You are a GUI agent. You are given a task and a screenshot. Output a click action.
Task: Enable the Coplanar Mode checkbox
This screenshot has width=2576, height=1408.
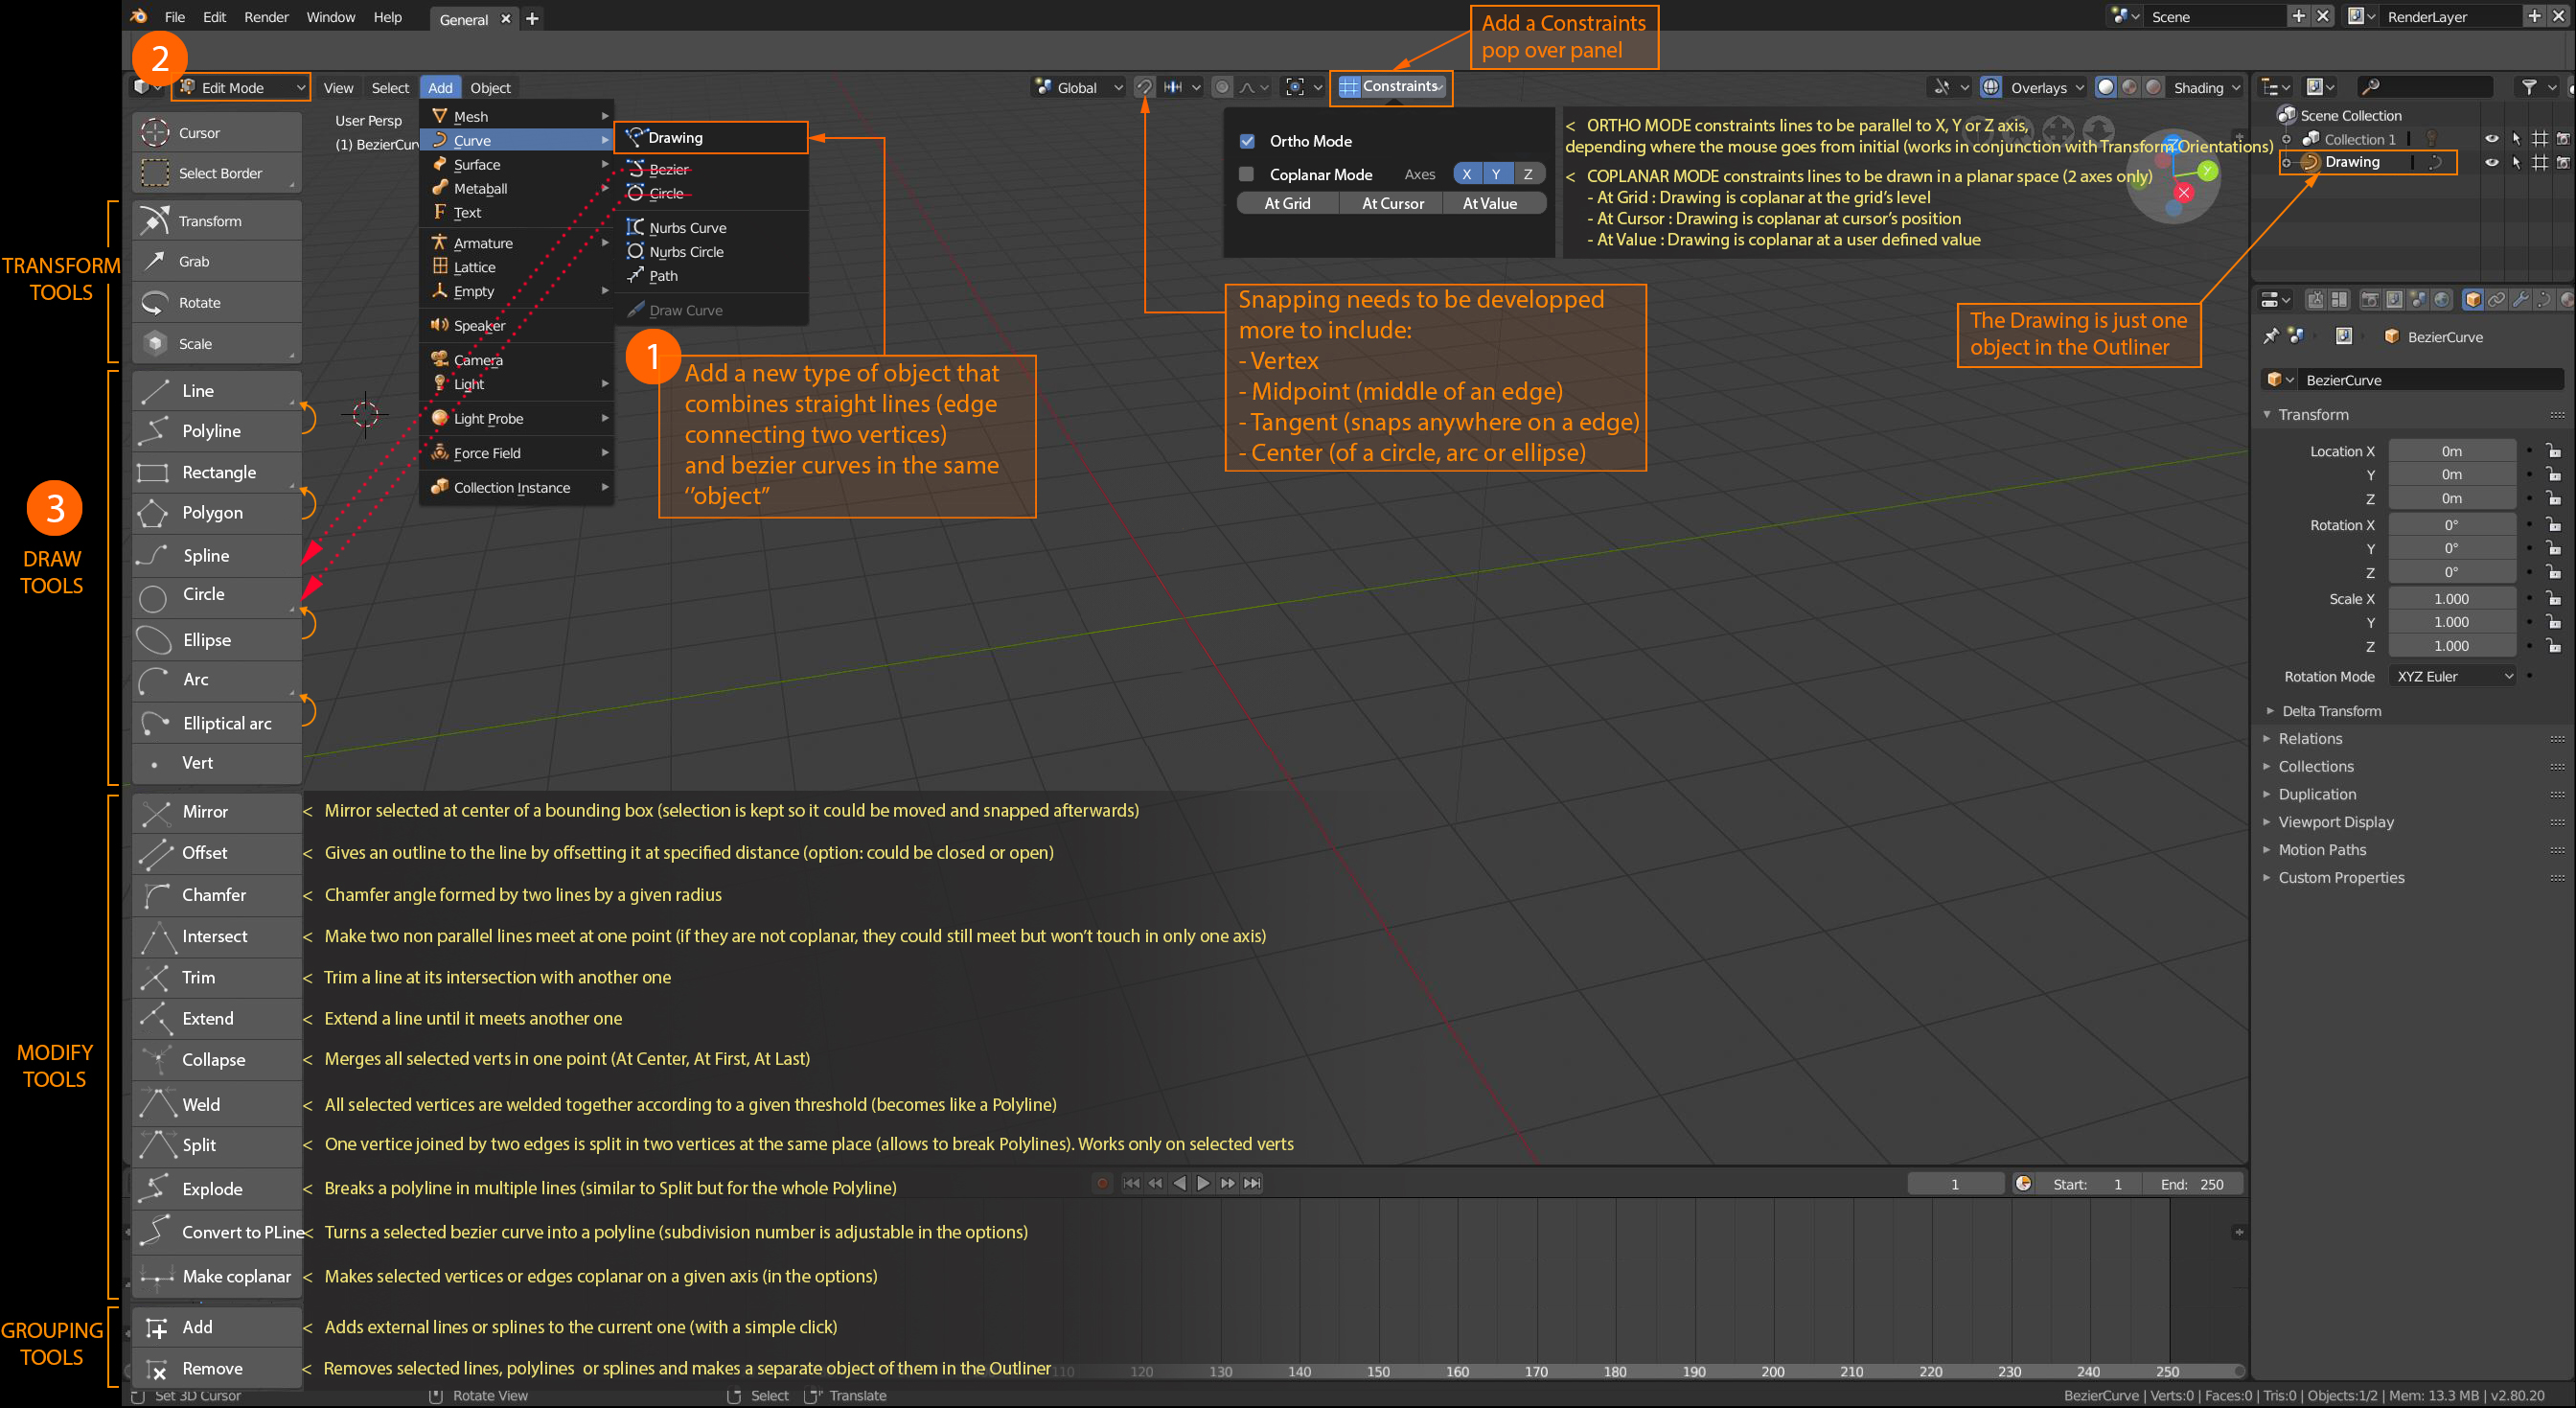click(1247, 174)
